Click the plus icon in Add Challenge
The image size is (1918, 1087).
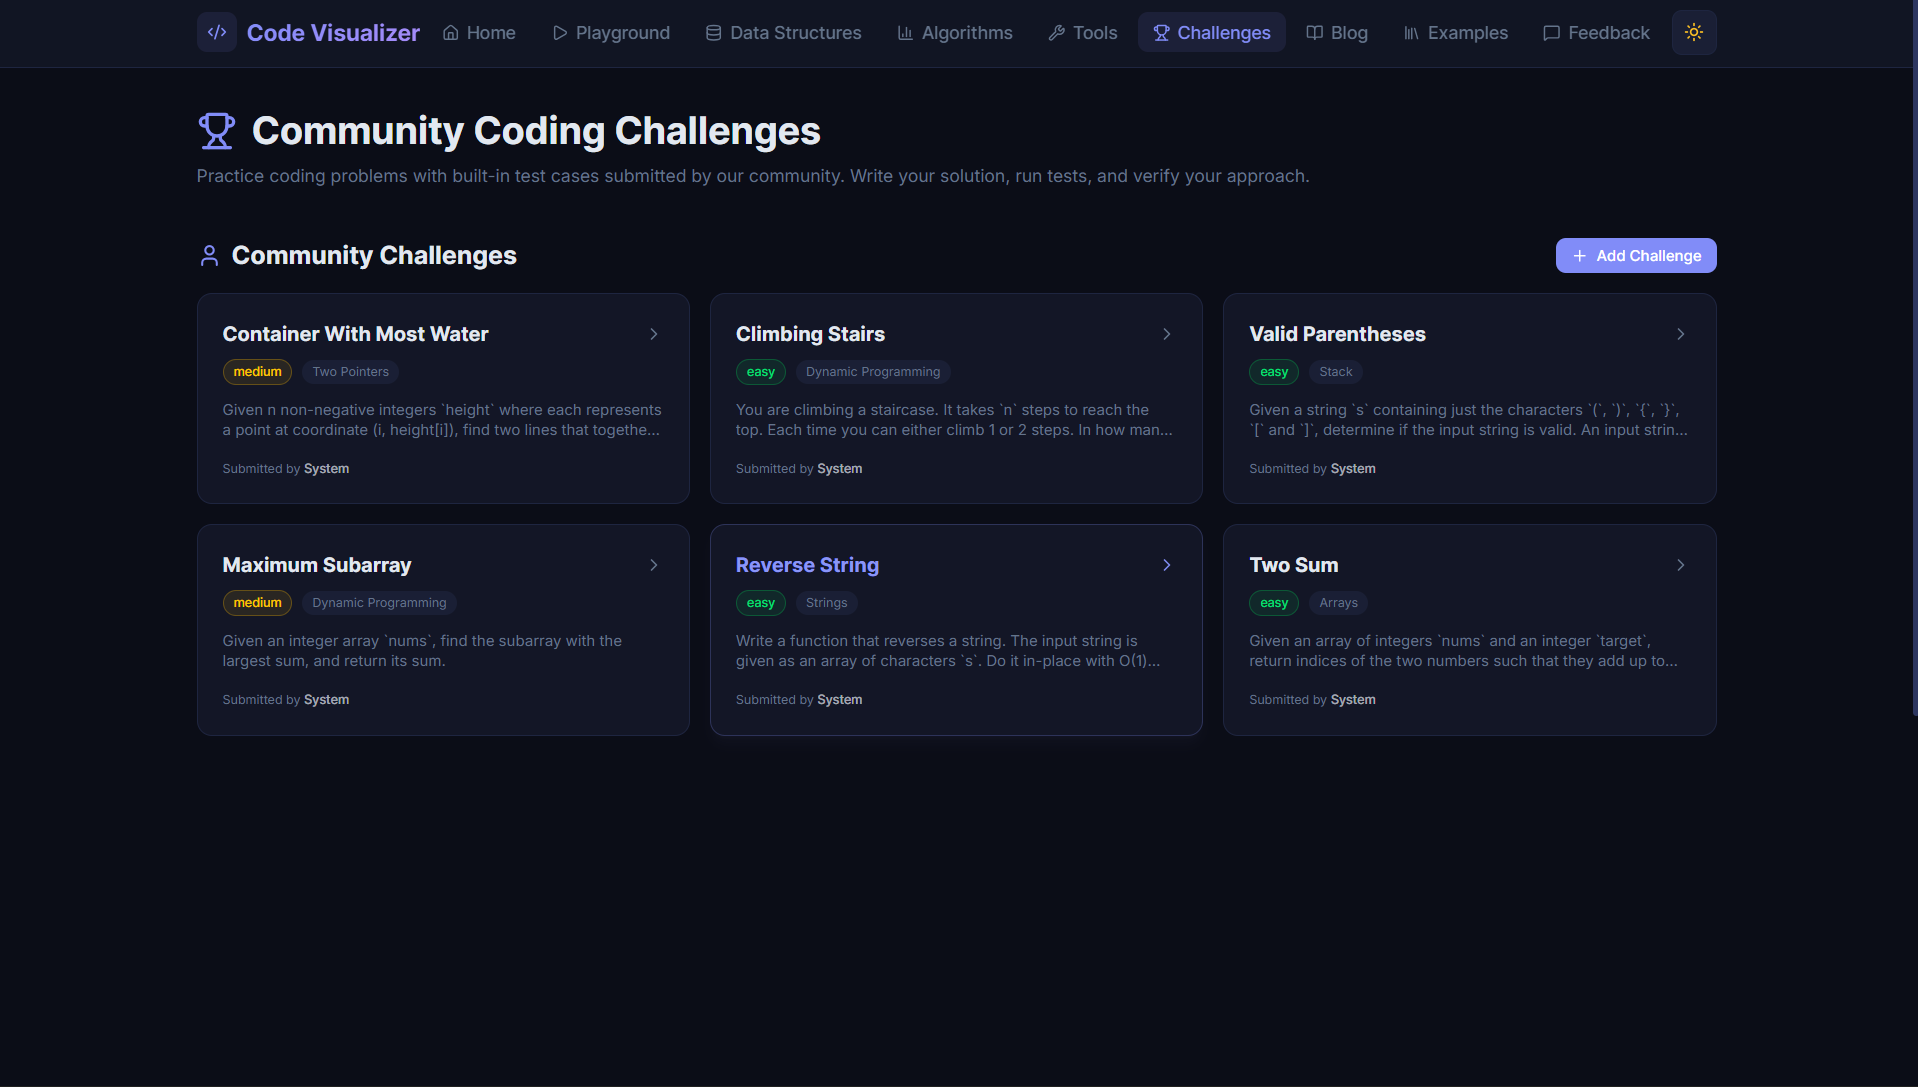1580,256
